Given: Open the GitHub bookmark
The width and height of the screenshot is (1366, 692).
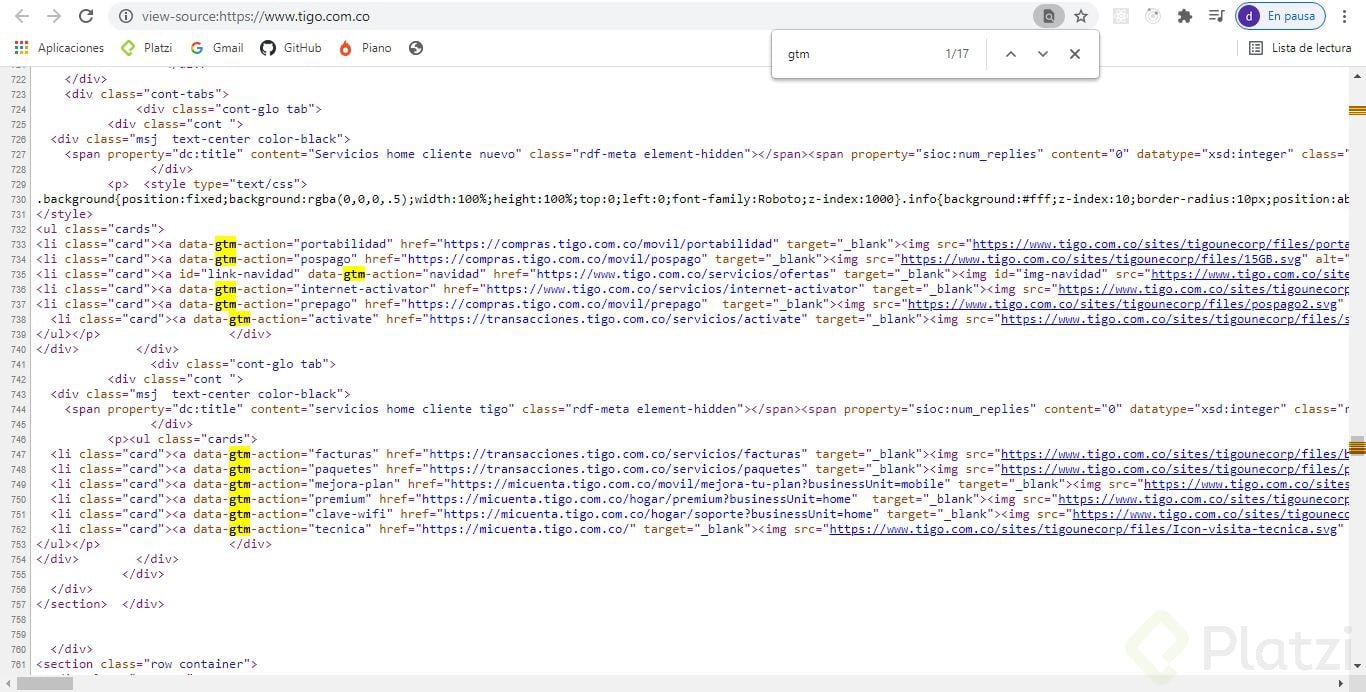Looking at the screenshot, I should (x=291, y=48).
